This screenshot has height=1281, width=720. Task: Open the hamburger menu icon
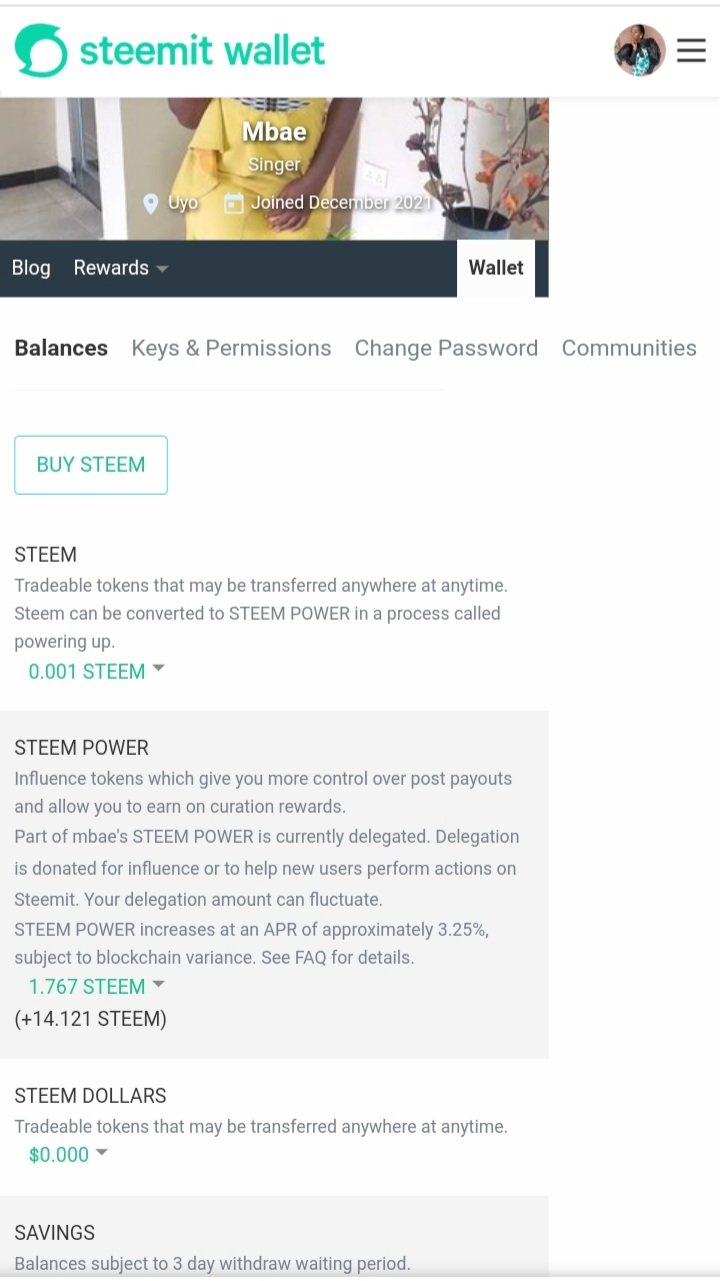point(691,50)
